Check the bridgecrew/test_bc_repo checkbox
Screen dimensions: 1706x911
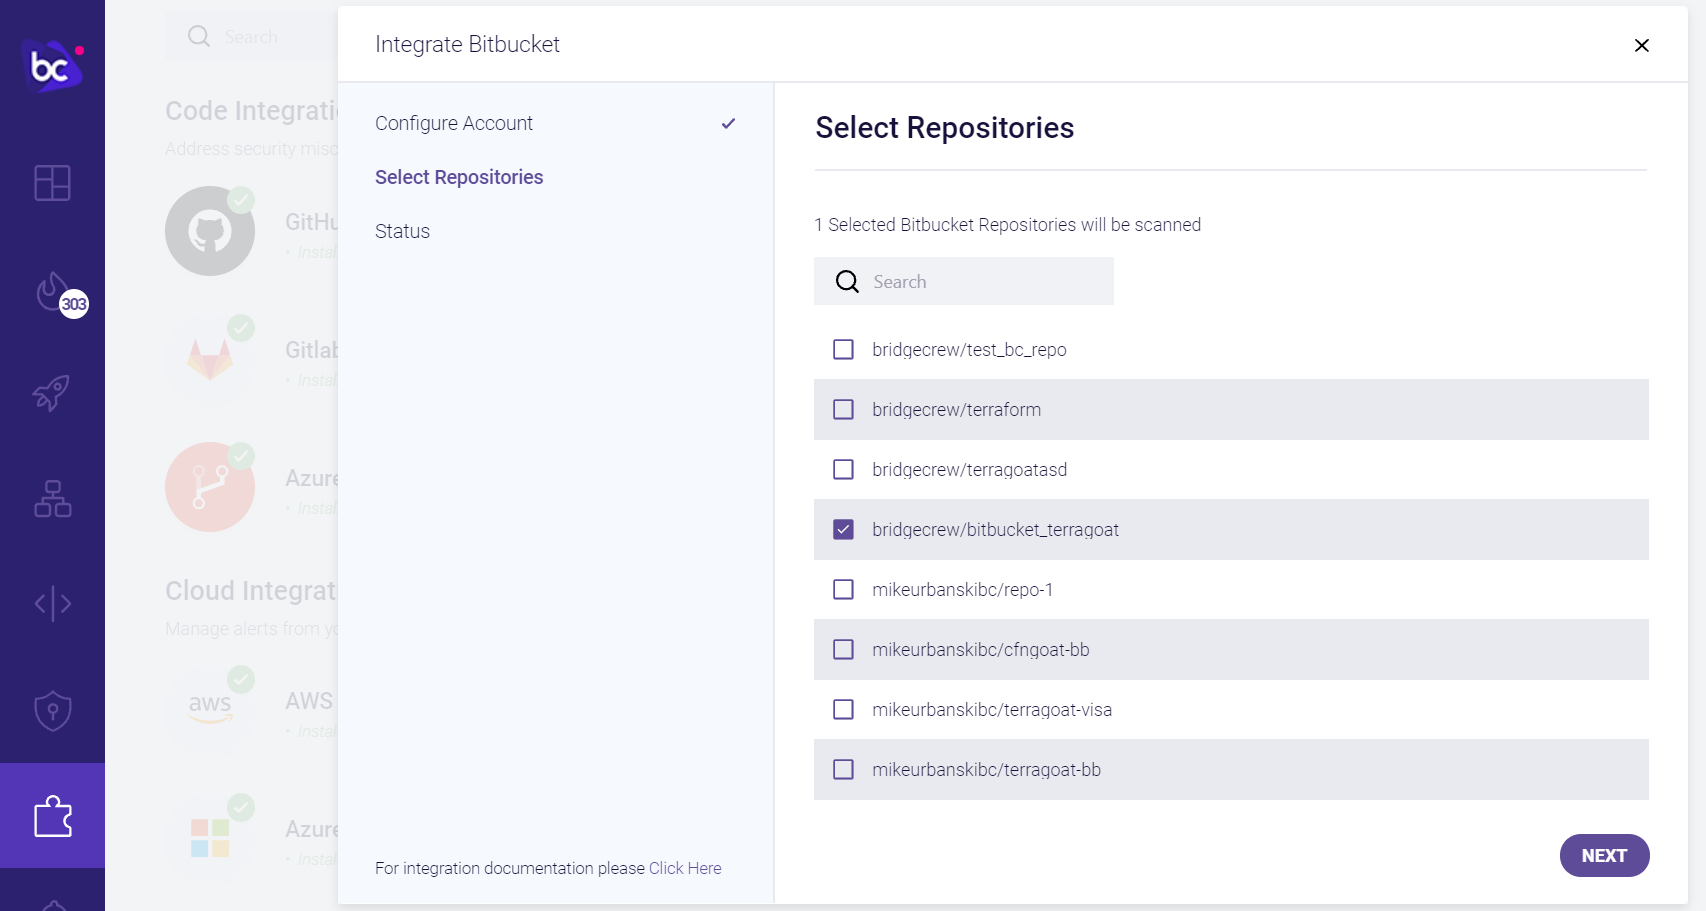(843, 349)
